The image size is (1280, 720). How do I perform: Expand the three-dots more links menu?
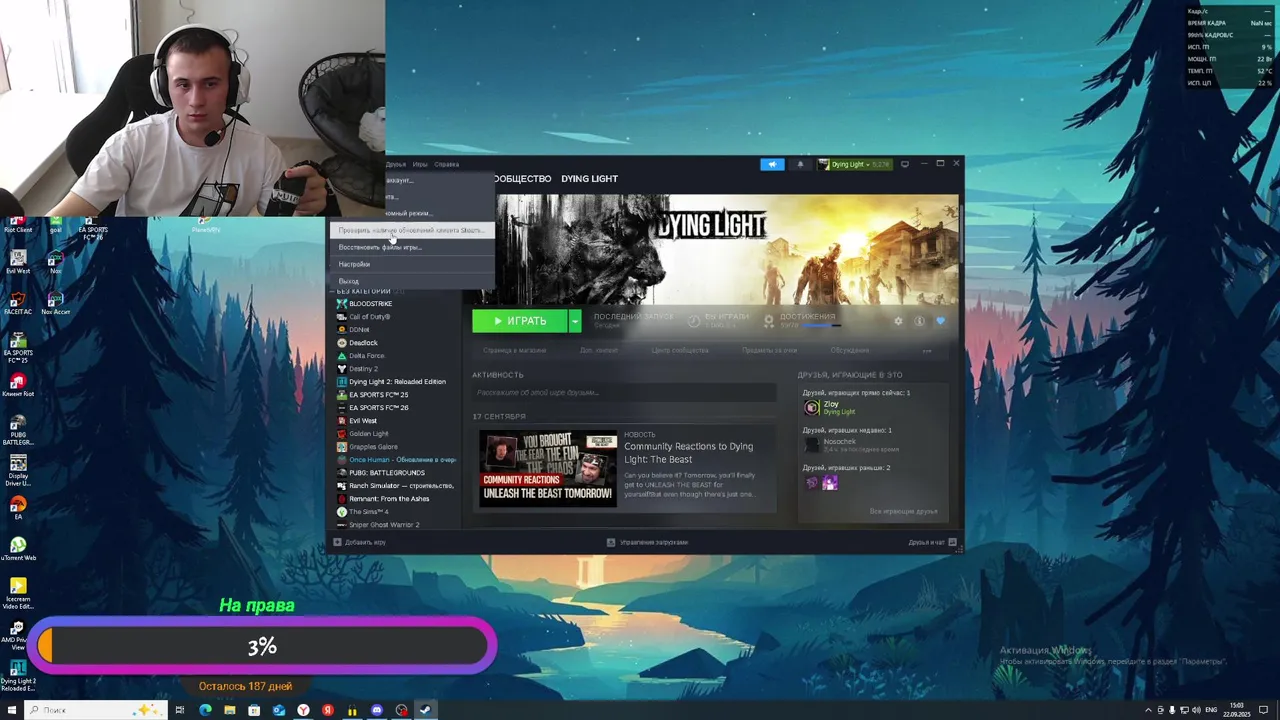(927, 350)
